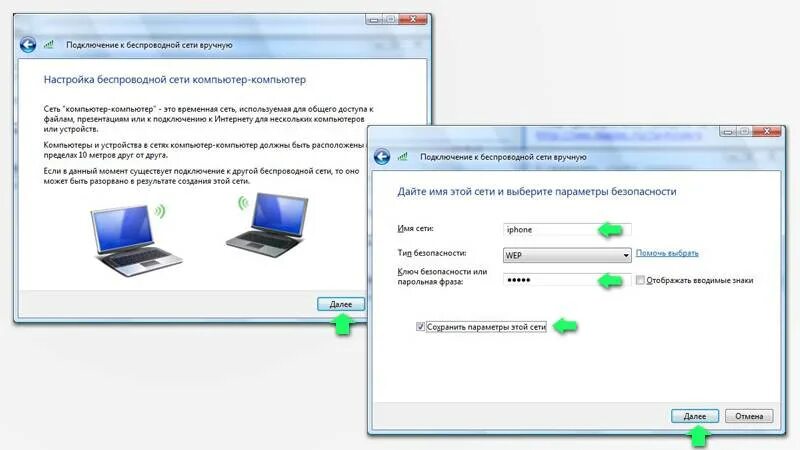
Task: Focus the security key password field
Action: point(567,280)
